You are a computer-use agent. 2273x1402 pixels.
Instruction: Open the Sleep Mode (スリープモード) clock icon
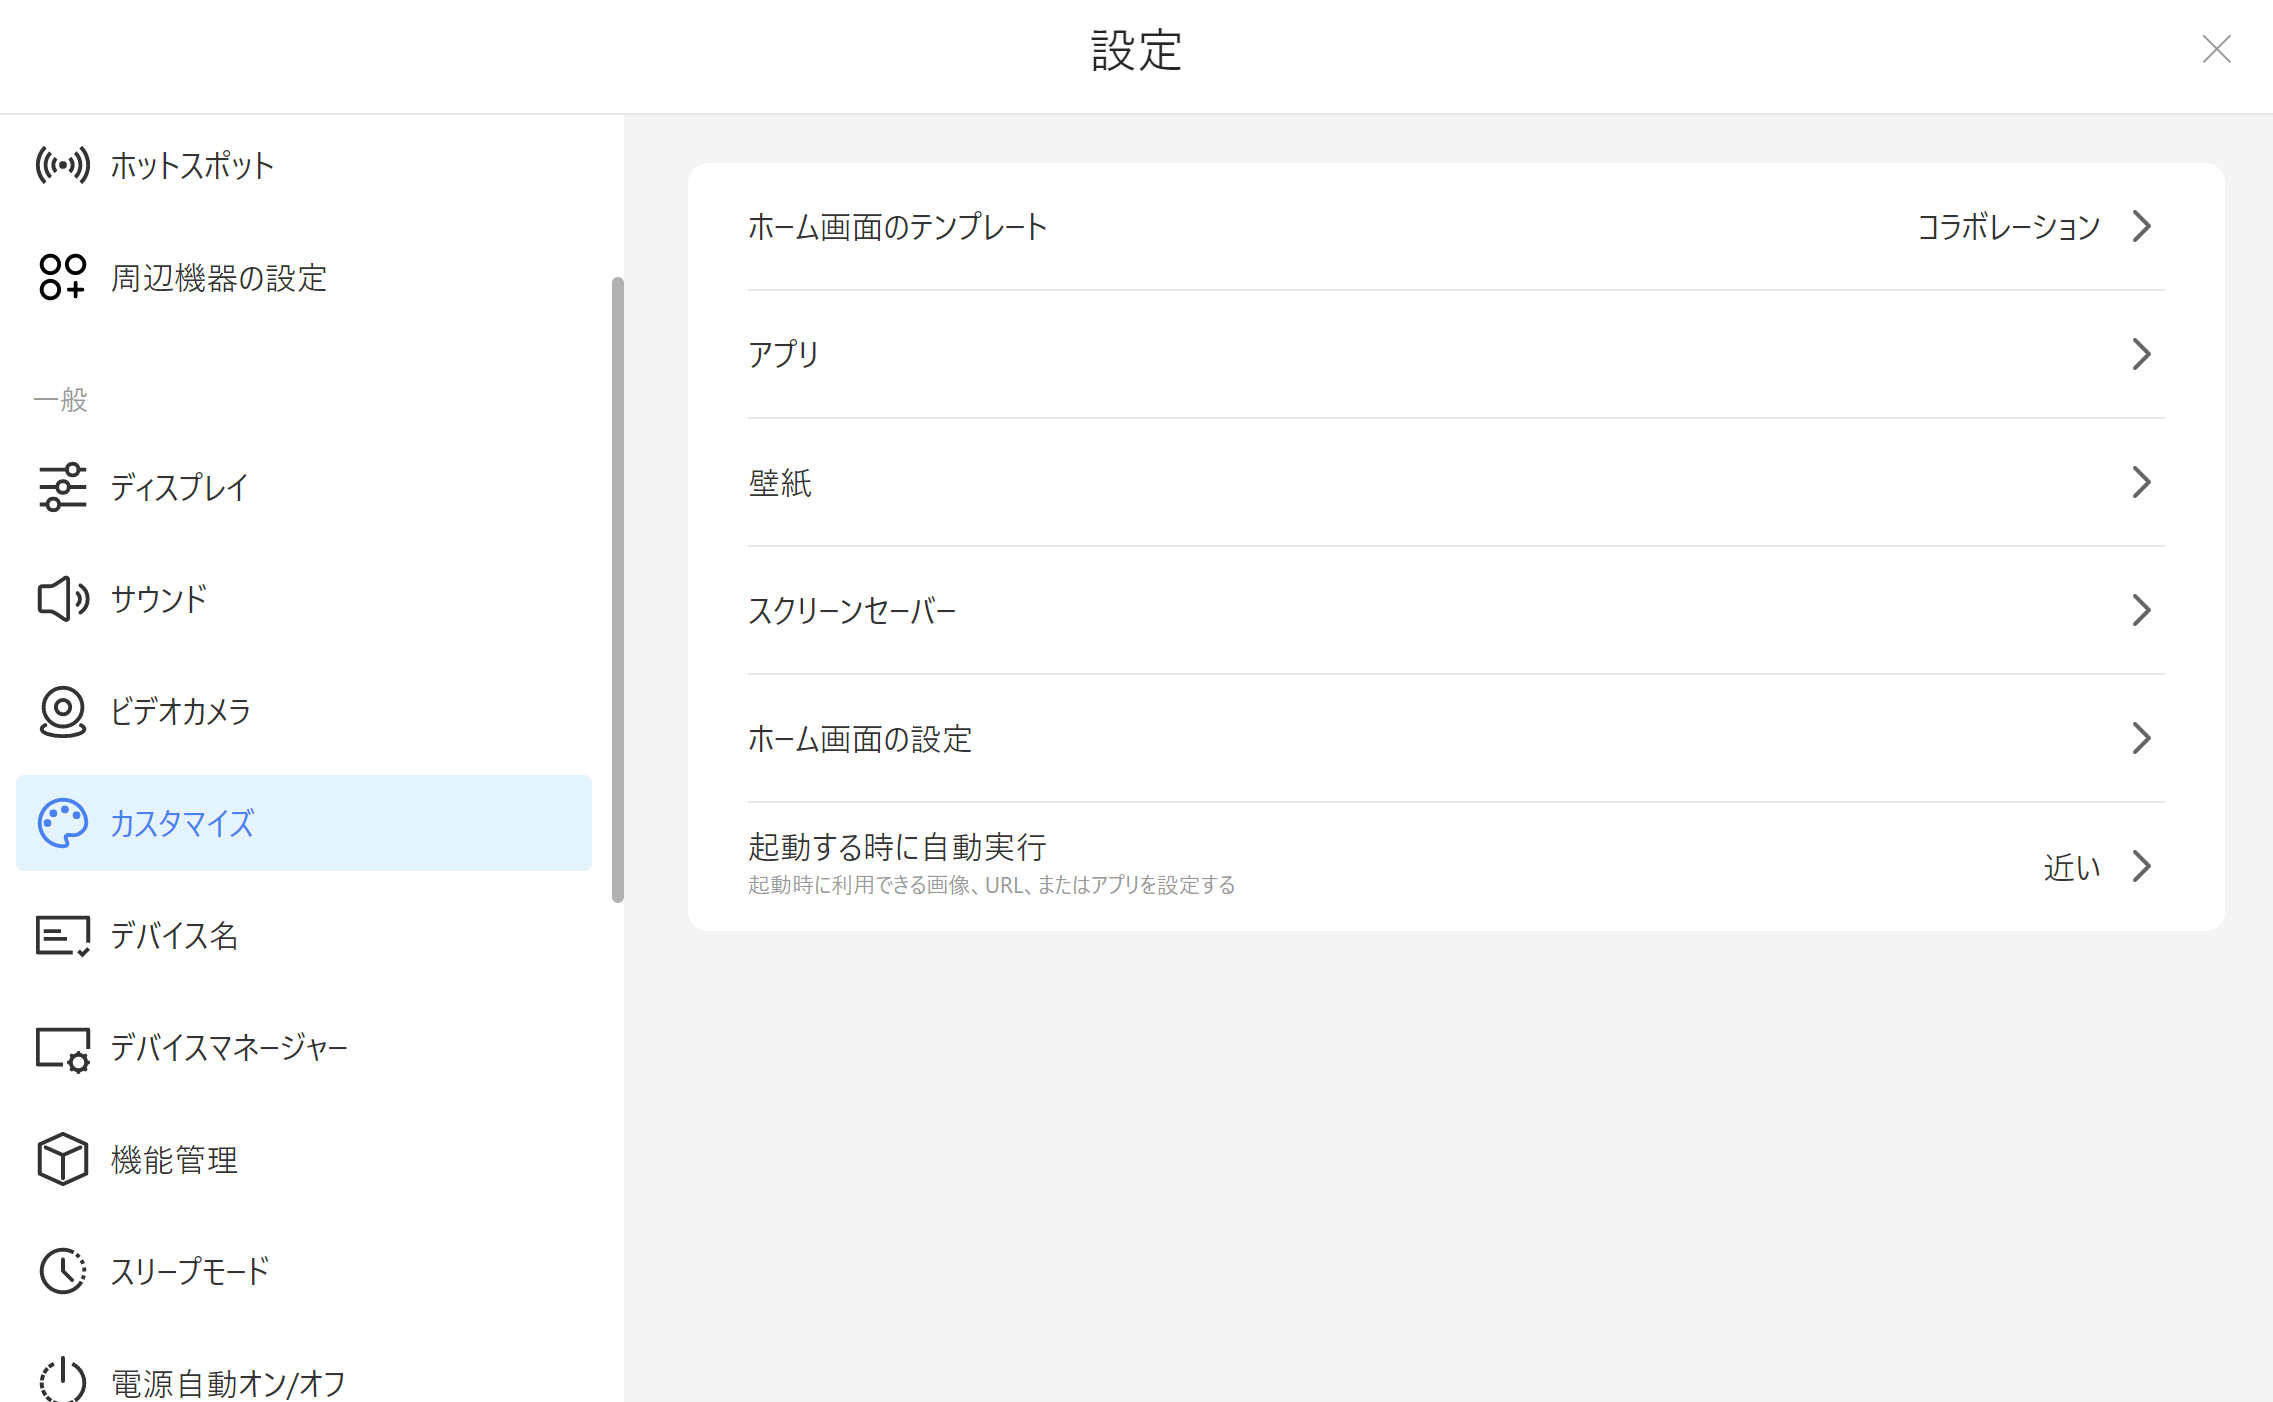(62, 1271)
